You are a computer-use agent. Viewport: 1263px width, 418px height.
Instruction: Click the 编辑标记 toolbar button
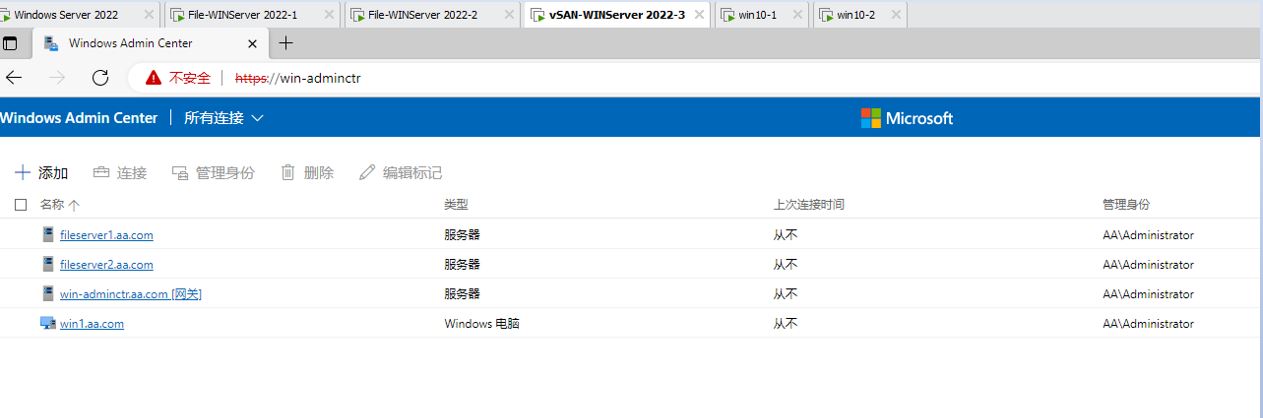(400, 173)
